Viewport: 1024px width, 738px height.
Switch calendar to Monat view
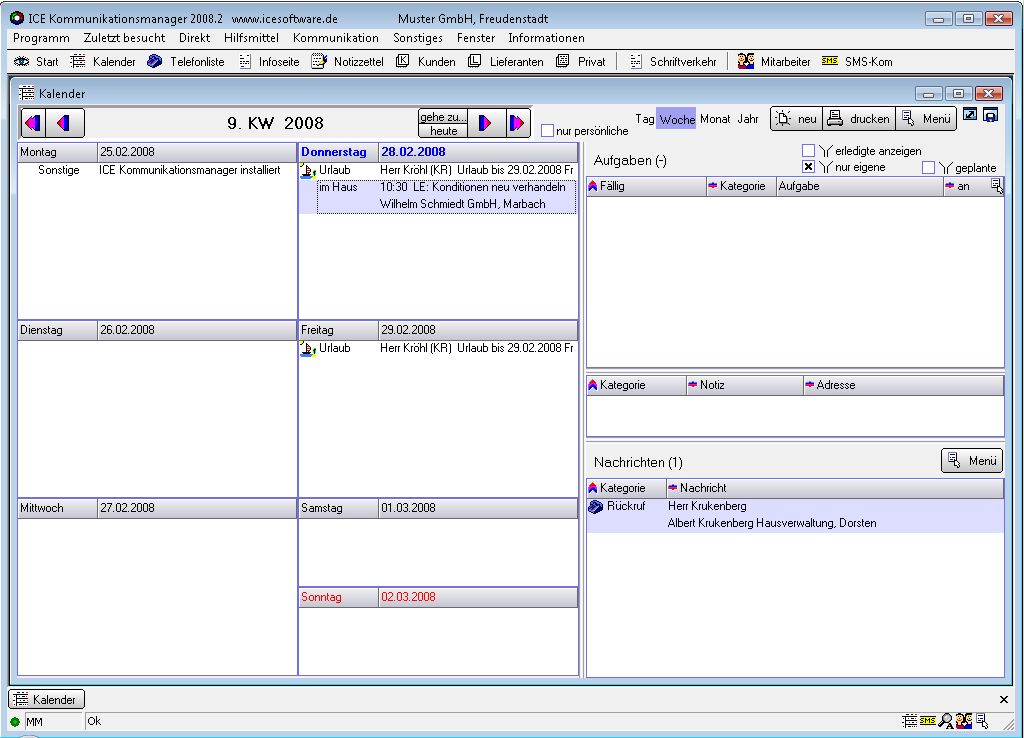715,119
